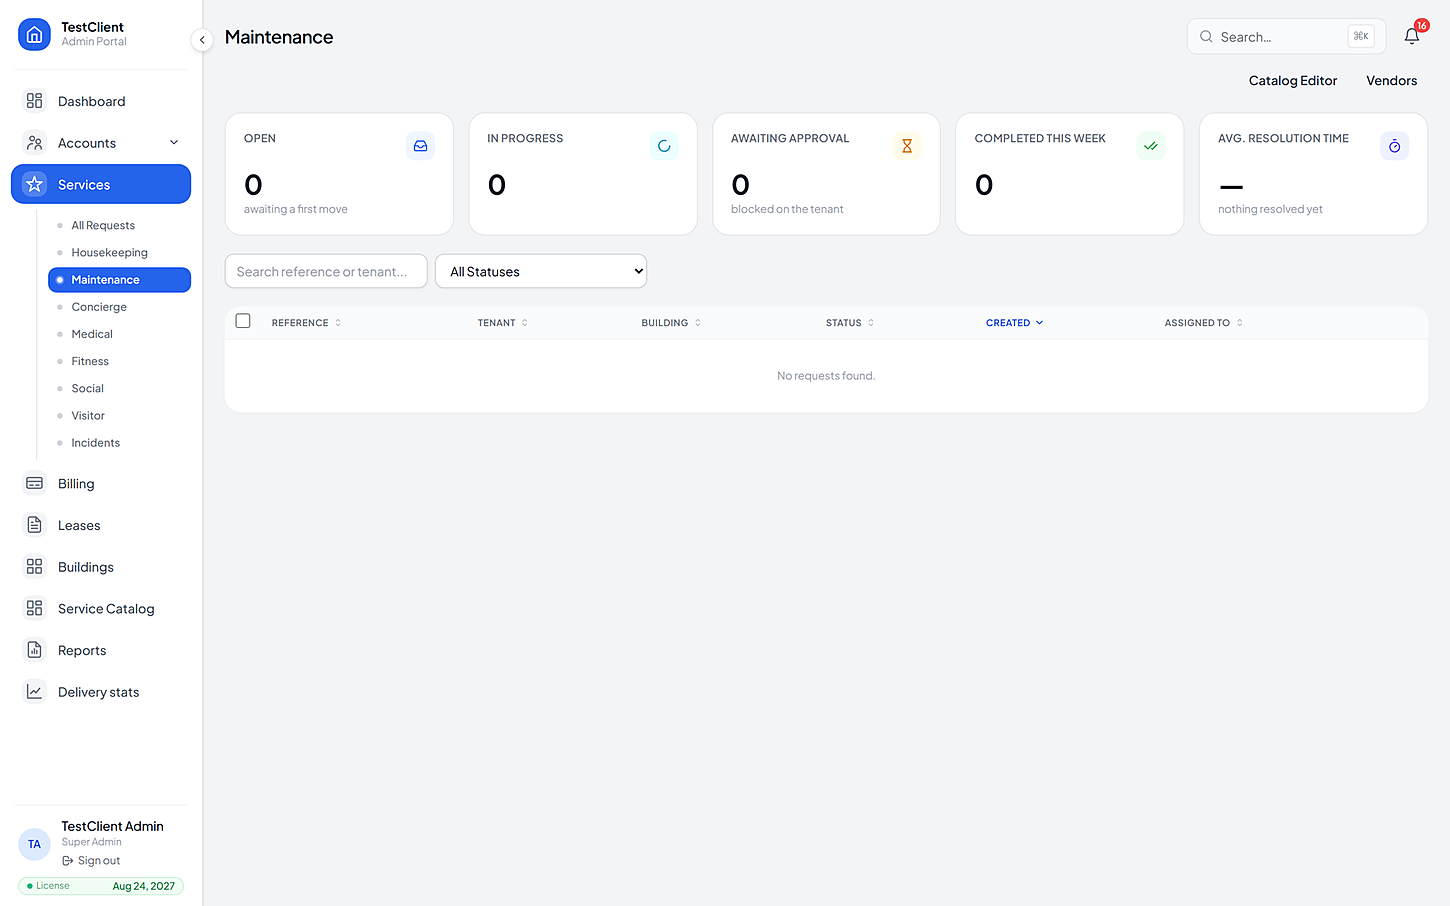Open the Catalog Editor link
The height and width of the screenshot is (906, 1450).
[x=1292, y=81]
